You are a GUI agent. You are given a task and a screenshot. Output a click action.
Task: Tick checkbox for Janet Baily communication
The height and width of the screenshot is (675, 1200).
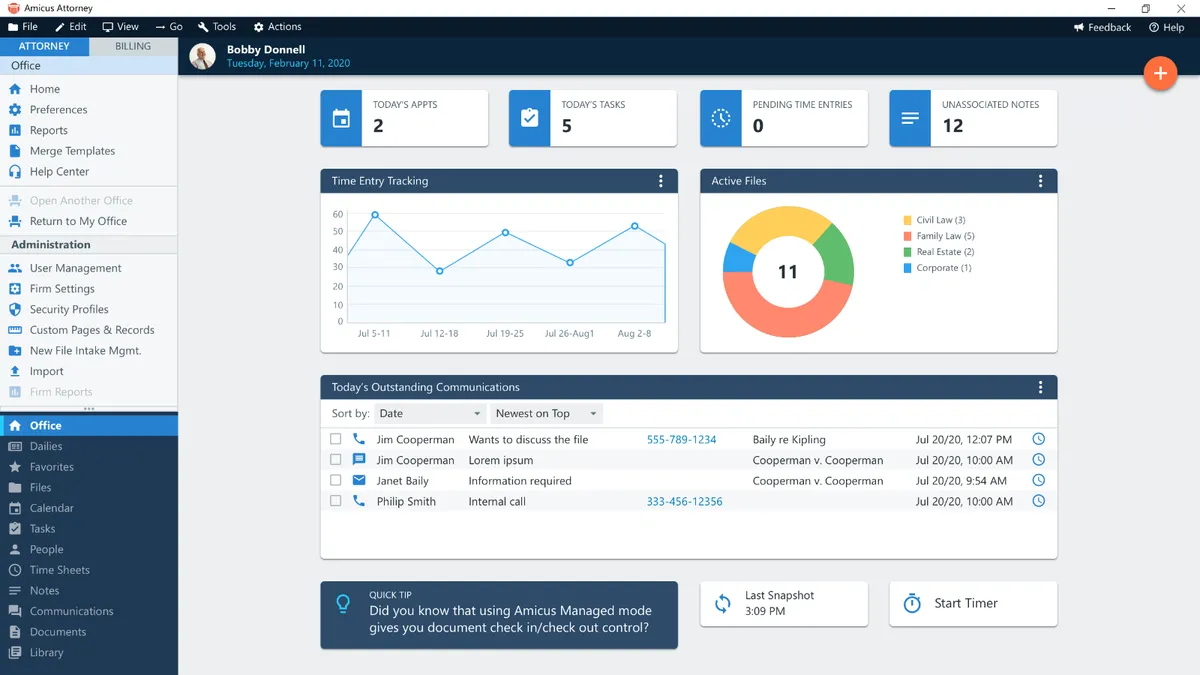tap(336, 480)
